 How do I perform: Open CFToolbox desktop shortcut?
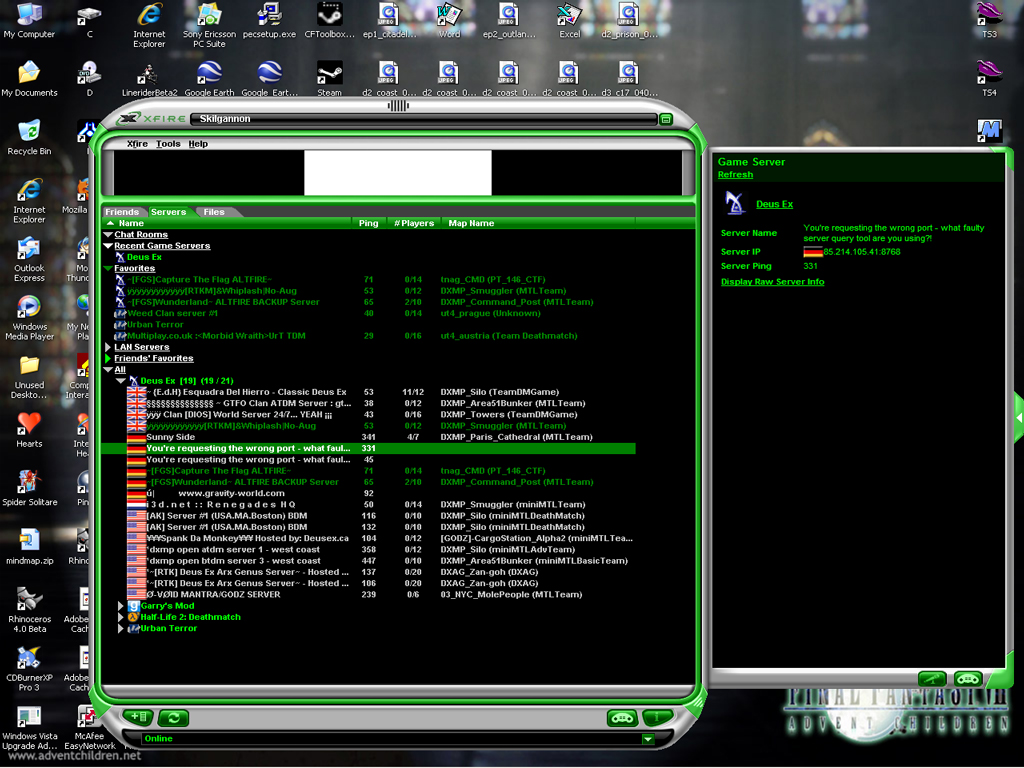tap(330, 20)
